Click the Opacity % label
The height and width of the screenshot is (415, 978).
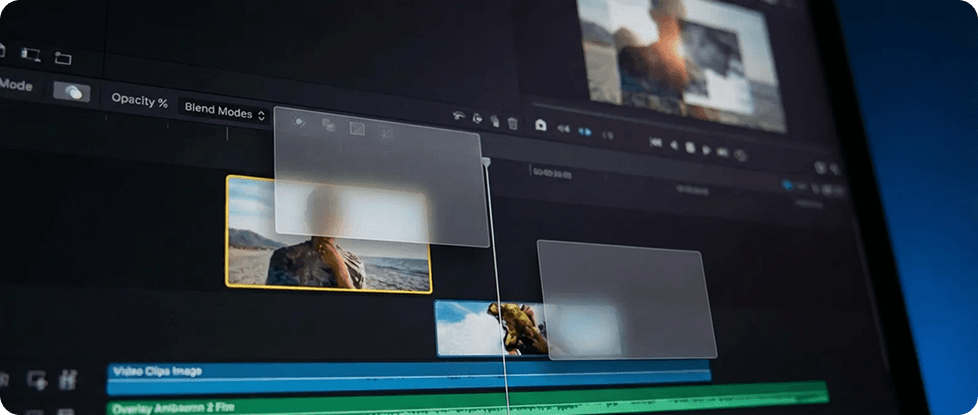[139, 100]
